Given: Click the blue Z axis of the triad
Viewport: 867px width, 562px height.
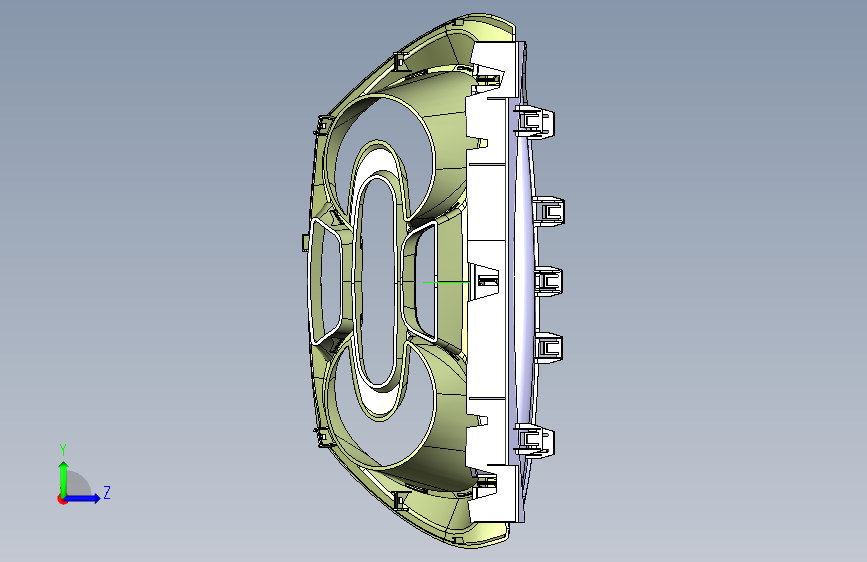Looking at the screenshot, I should 83,498.
